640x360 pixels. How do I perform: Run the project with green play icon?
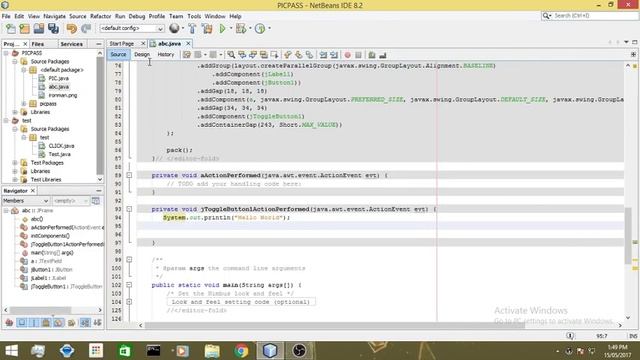click(222, 29)
